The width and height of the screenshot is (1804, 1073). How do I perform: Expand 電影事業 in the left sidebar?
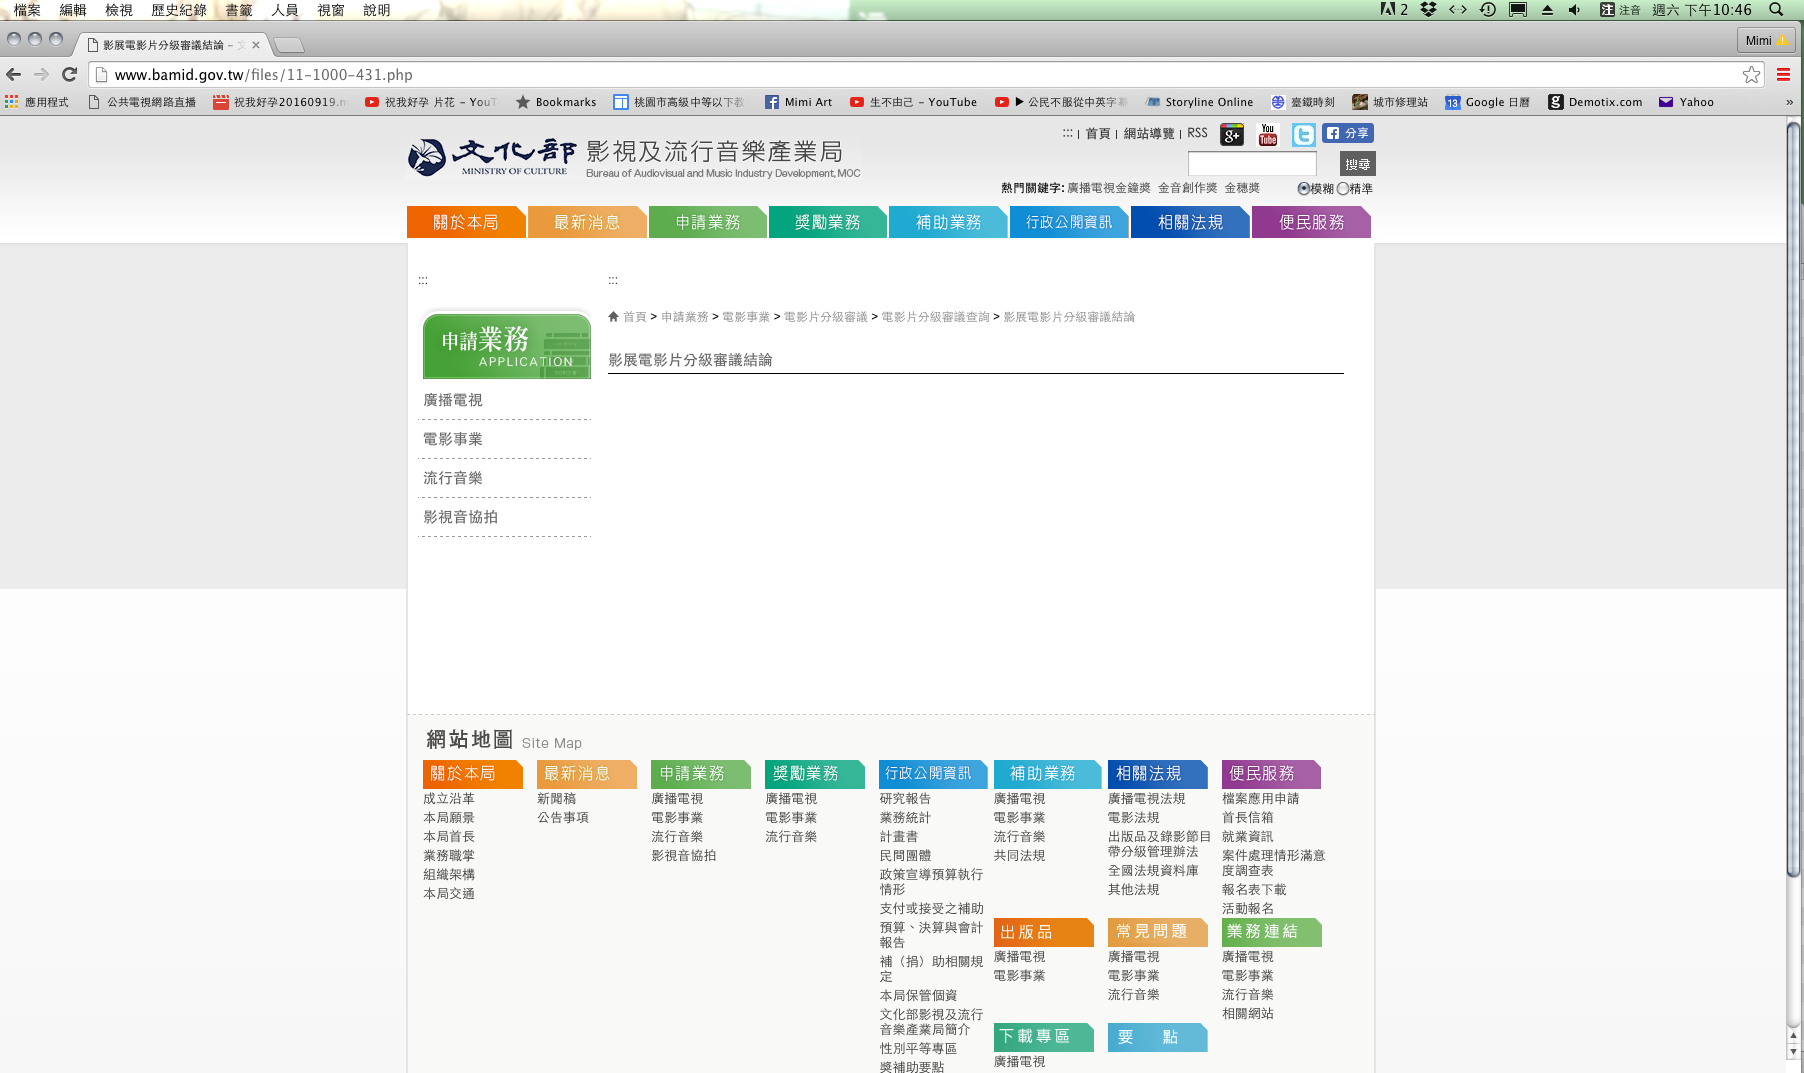(453, 439)
